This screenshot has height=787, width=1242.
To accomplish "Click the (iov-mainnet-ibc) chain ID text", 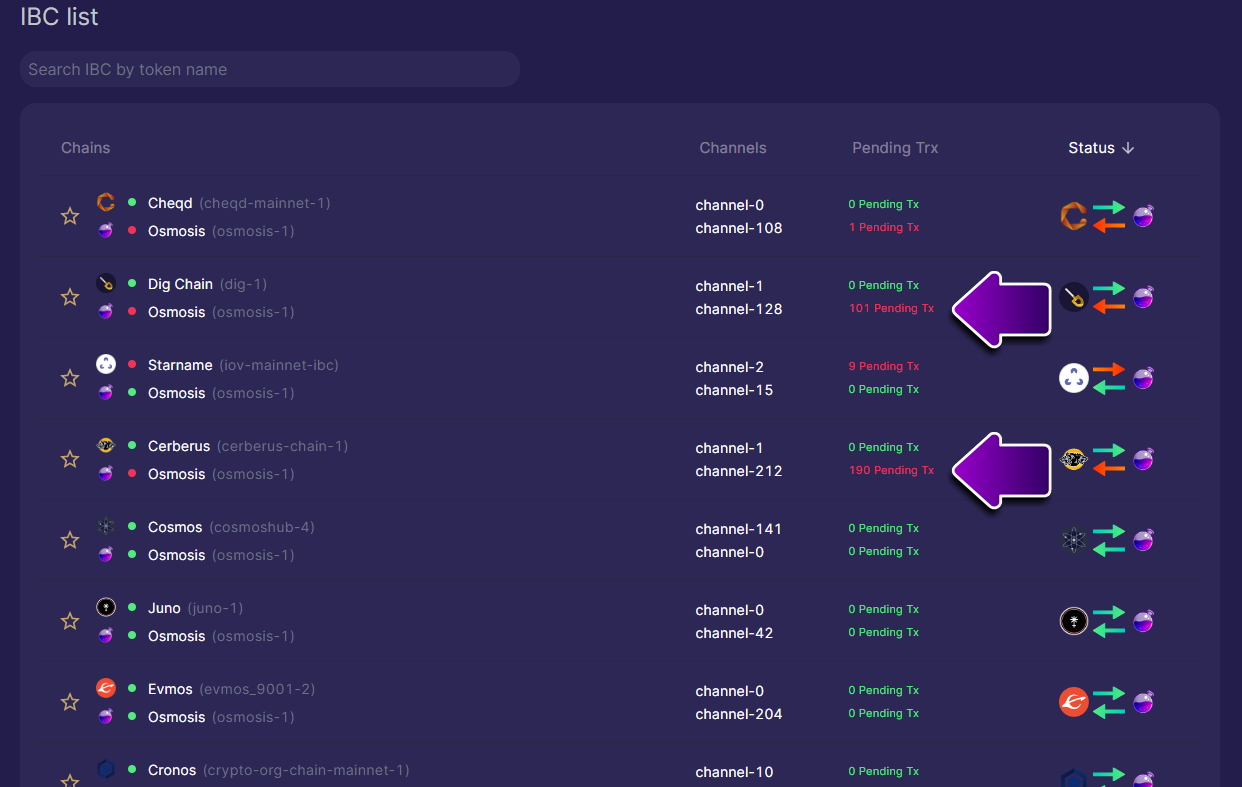I will pos(278,365).
